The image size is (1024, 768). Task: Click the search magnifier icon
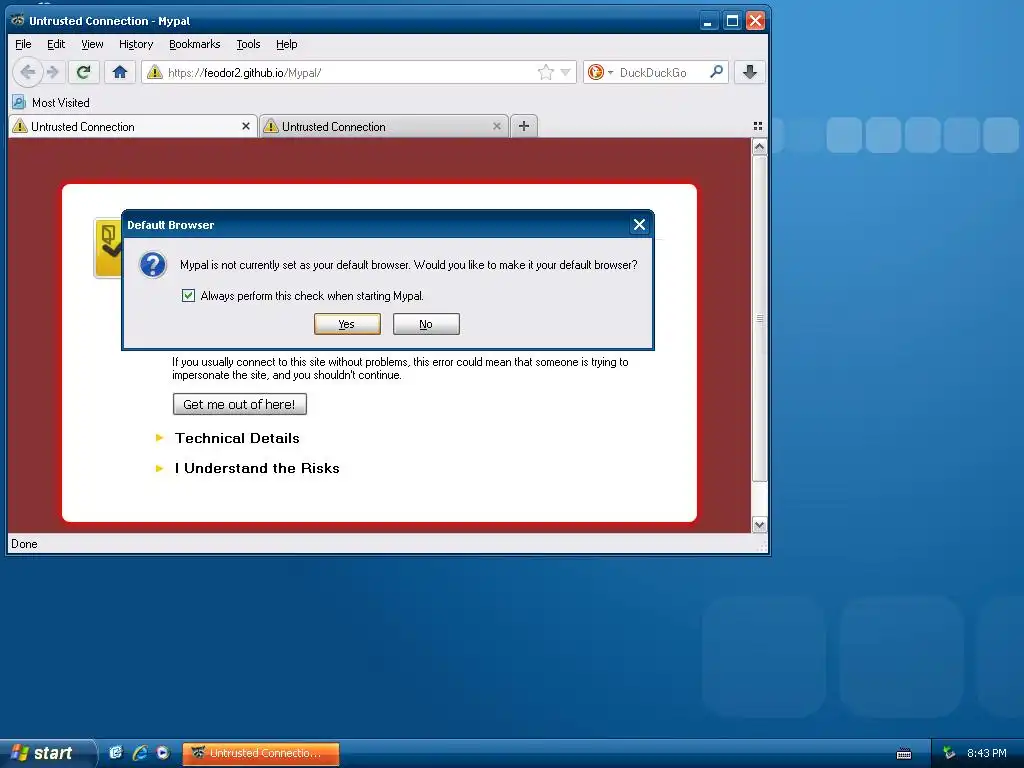click(716, 72)
